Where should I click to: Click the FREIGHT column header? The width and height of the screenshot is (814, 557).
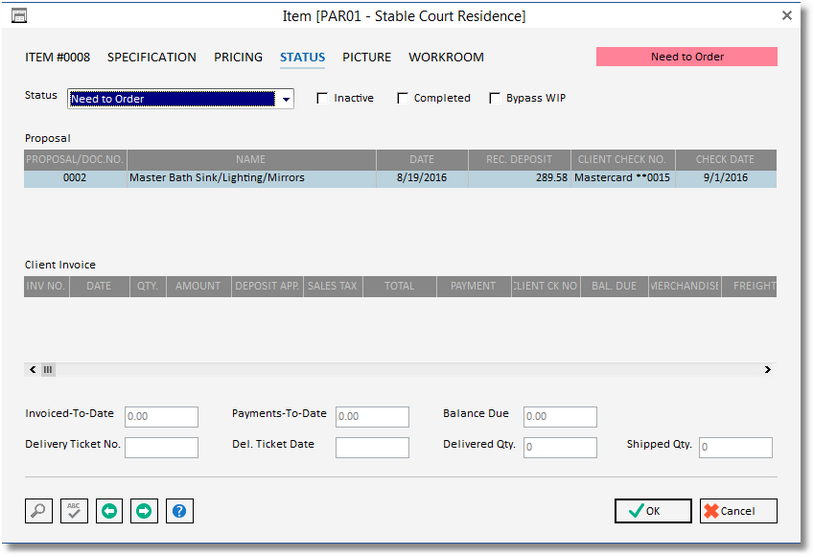click(x=749, y=287)
